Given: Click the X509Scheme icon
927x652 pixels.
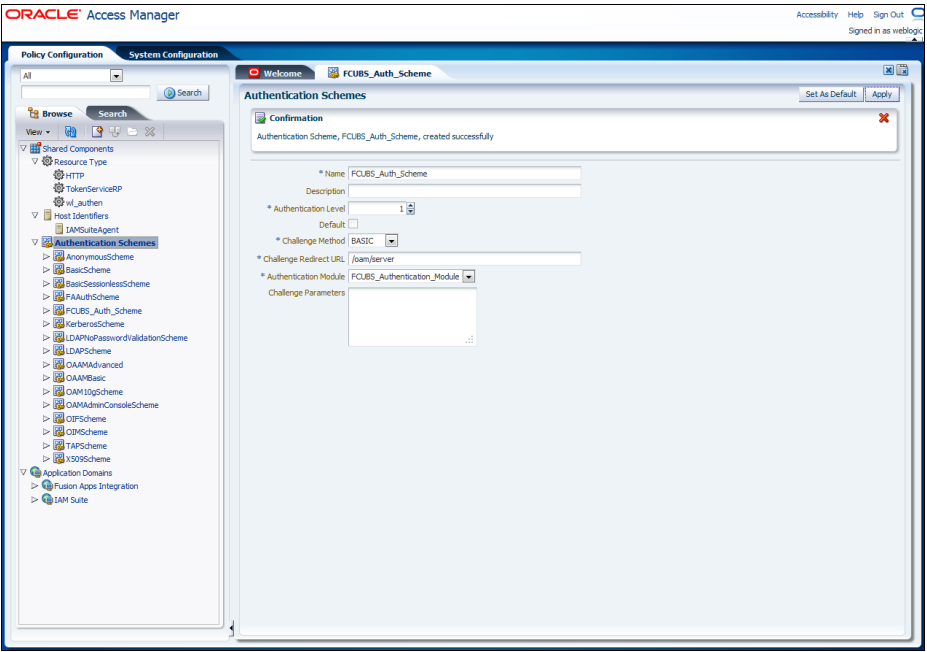Looking at the screenshot, I should (x=59, y=458).
